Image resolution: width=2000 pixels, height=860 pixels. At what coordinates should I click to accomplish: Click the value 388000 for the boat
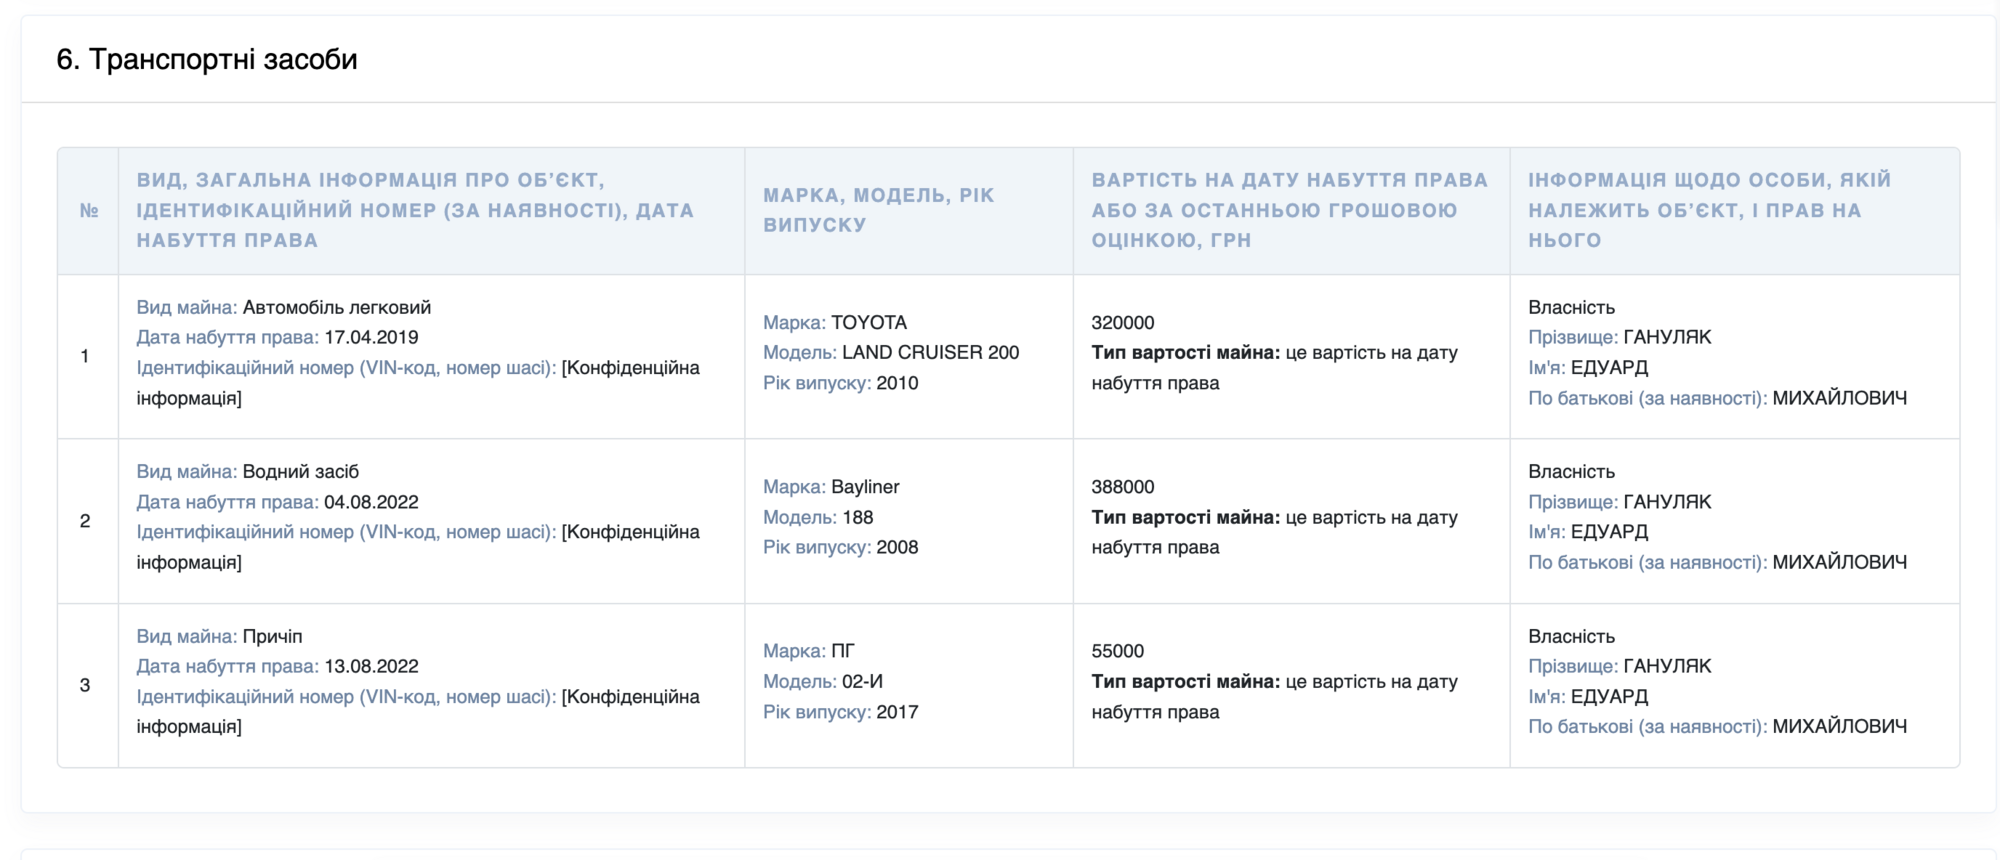[1123, 486]
